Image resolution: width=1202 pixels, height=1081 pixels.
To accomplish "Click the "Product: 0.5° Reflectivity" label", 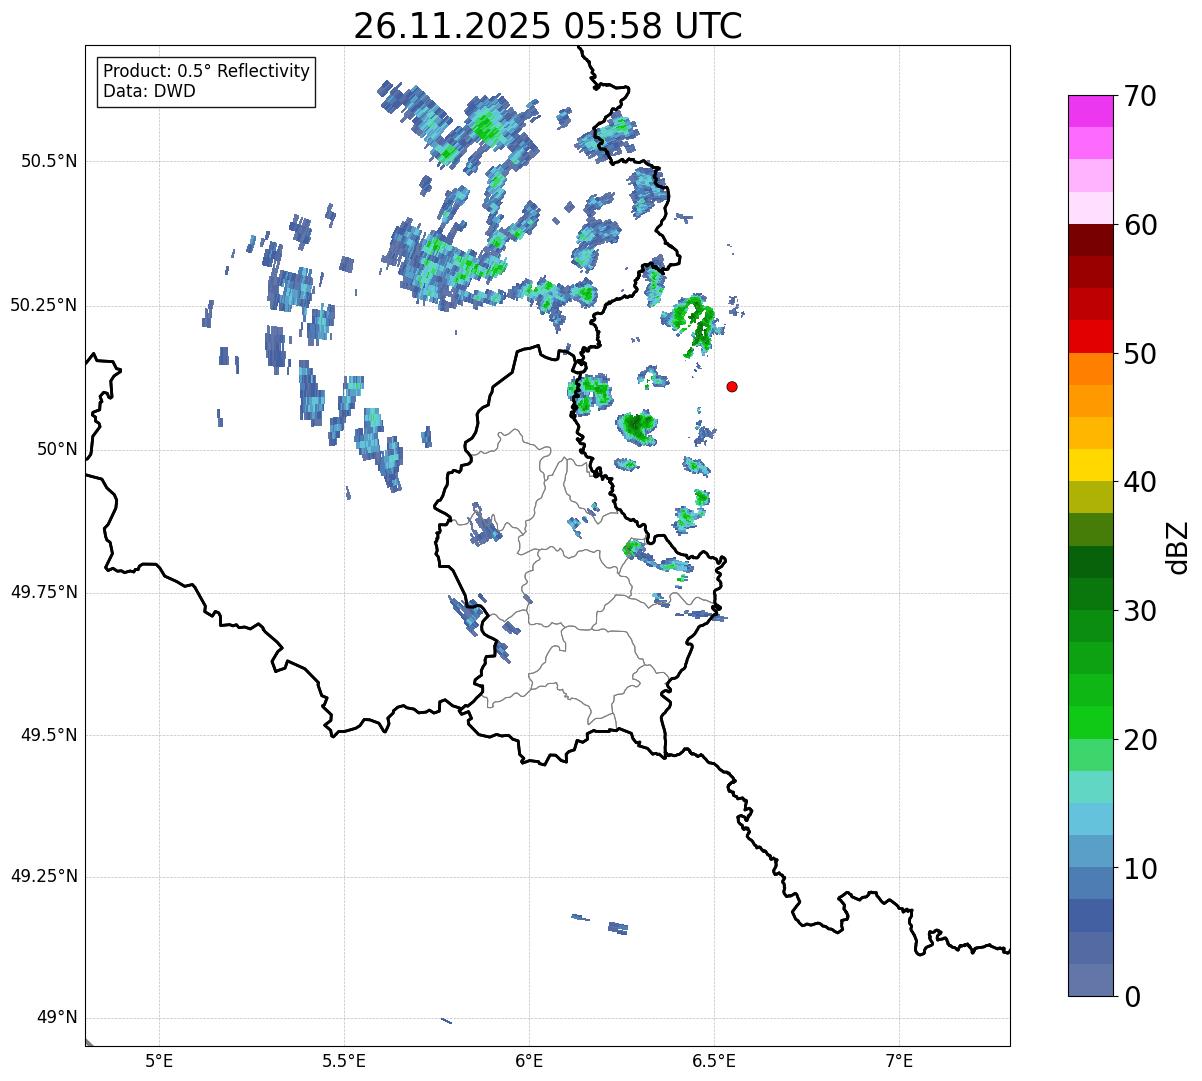I will click(206, 72).
